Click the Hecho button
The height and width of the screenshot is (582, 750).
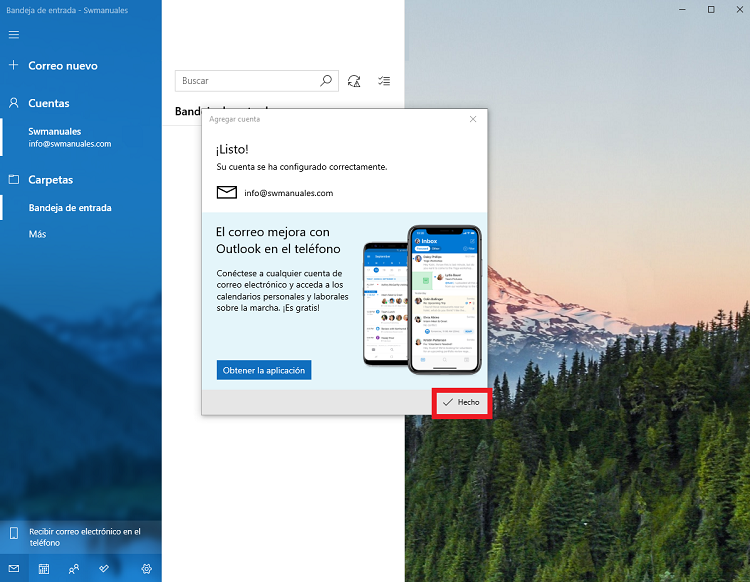click(462, 403)
